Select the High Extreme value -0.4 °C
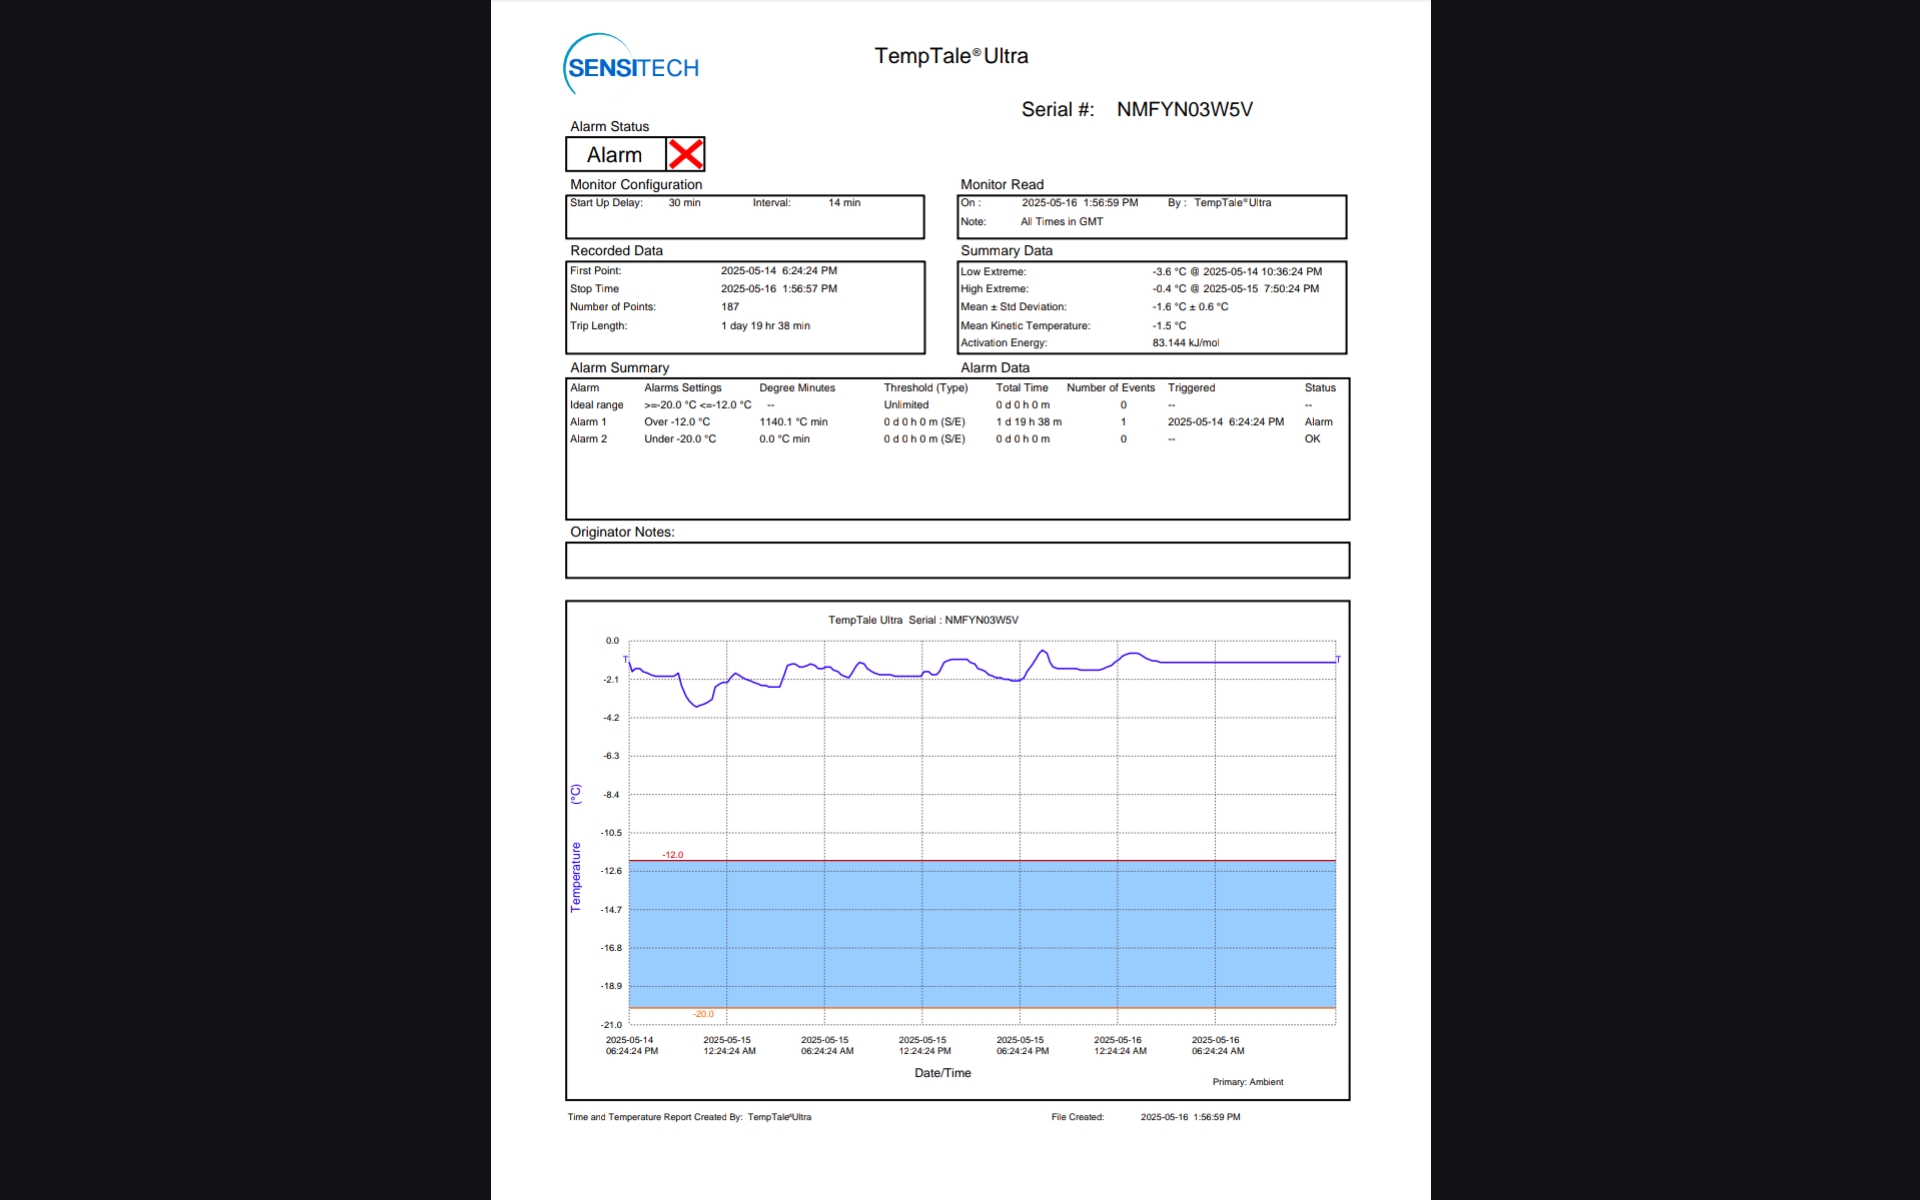 1169,289
